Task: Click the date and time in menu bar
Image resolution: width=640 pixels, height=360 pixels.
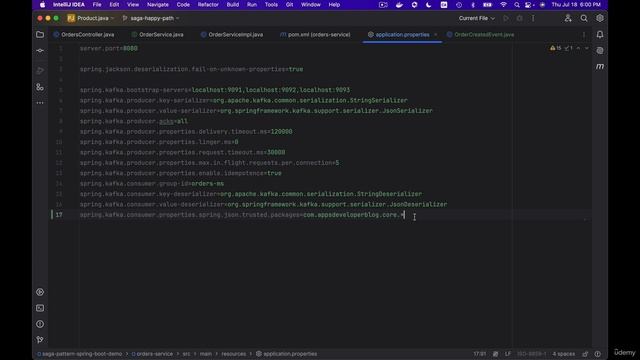Action: click(576, 5)
